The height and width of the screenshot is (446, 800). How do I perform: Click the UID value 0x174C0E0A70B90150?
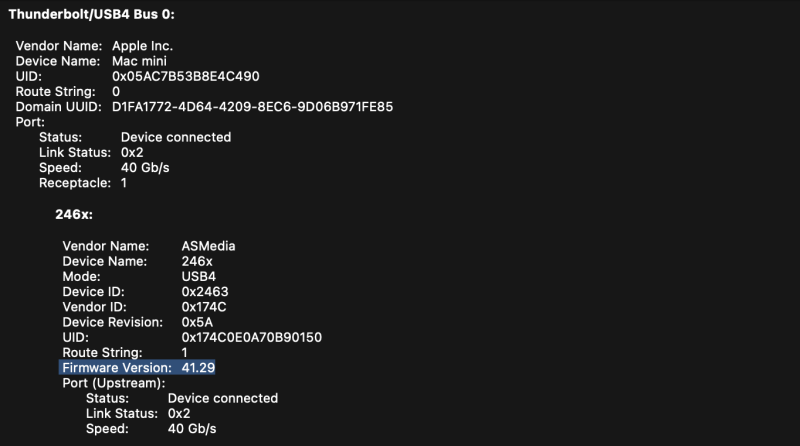251,338
